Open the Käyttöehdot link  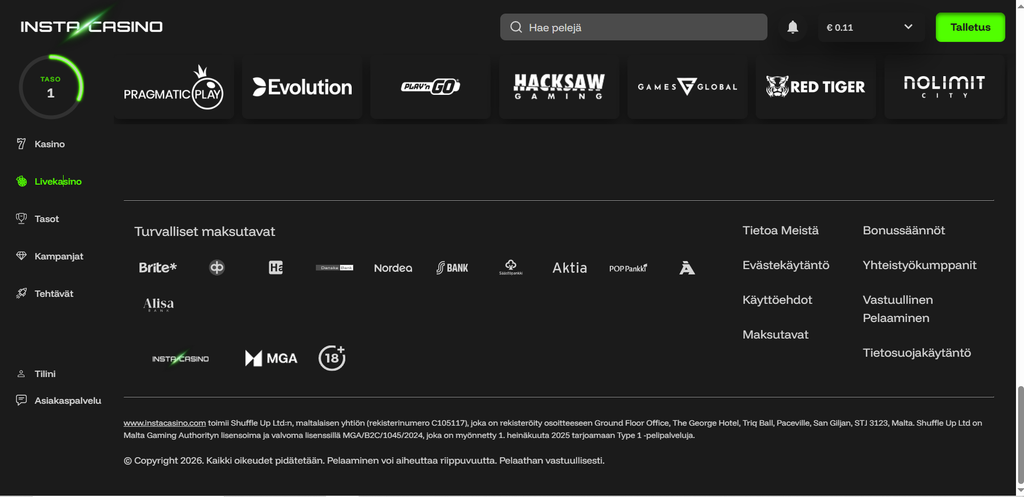[x=777, y=300]
